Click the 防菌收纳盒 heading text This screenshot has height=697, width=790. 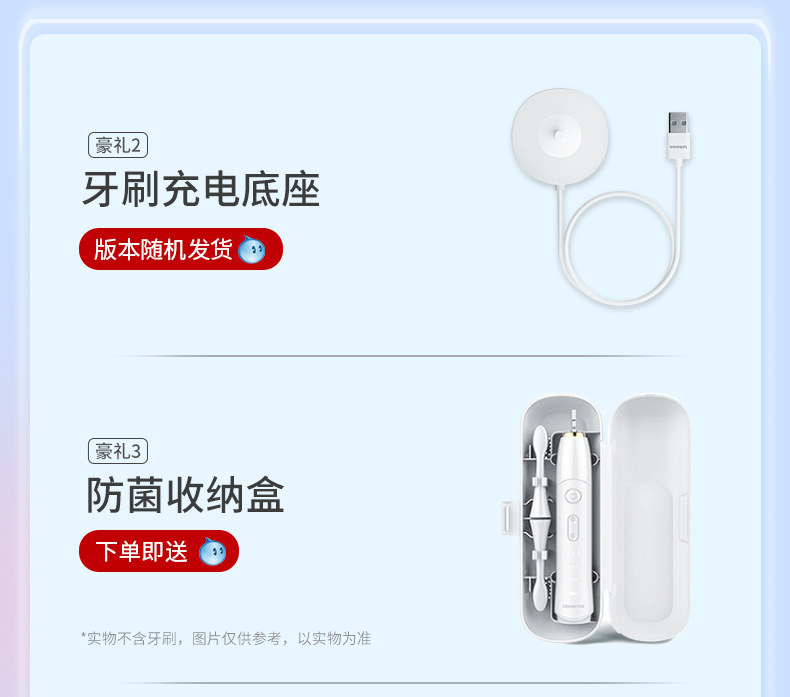click(x=185, y=494)
